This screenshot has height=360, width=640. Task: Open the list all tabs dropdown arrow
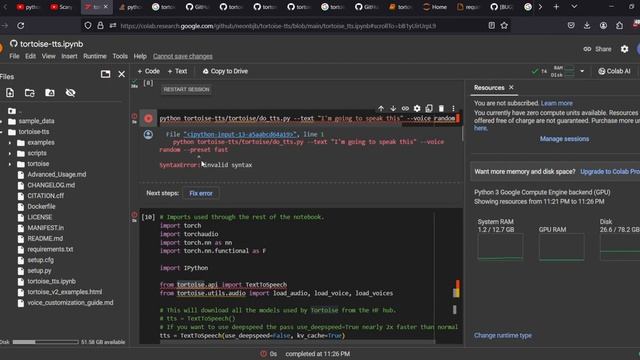pos(574,7)
